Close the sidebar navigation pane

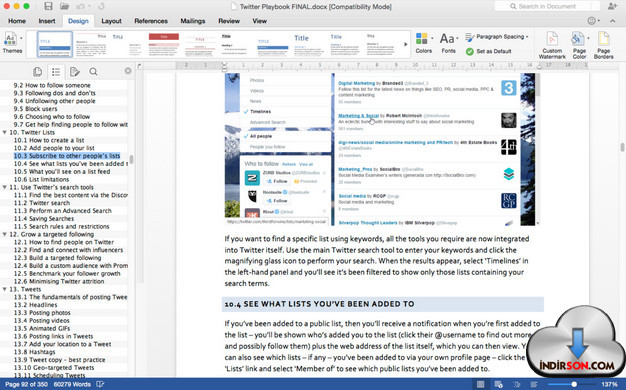(x=128, y=71)
